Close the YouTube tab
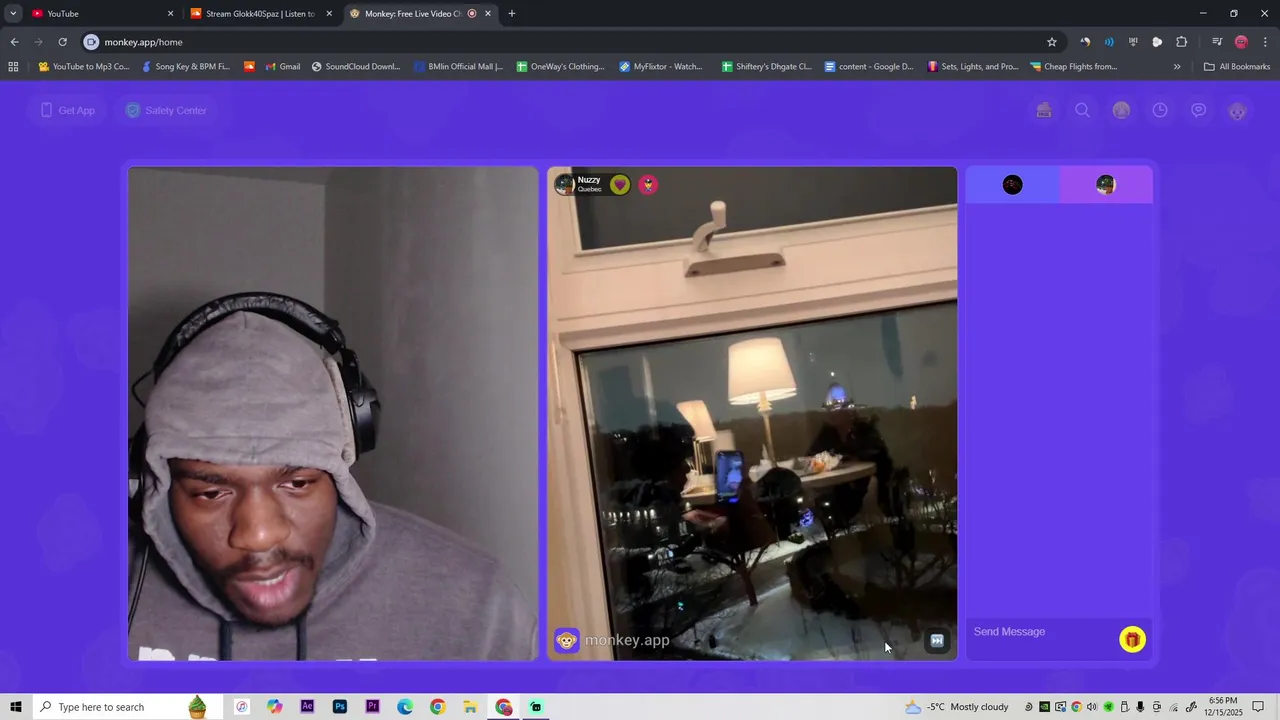 point(170,14)
